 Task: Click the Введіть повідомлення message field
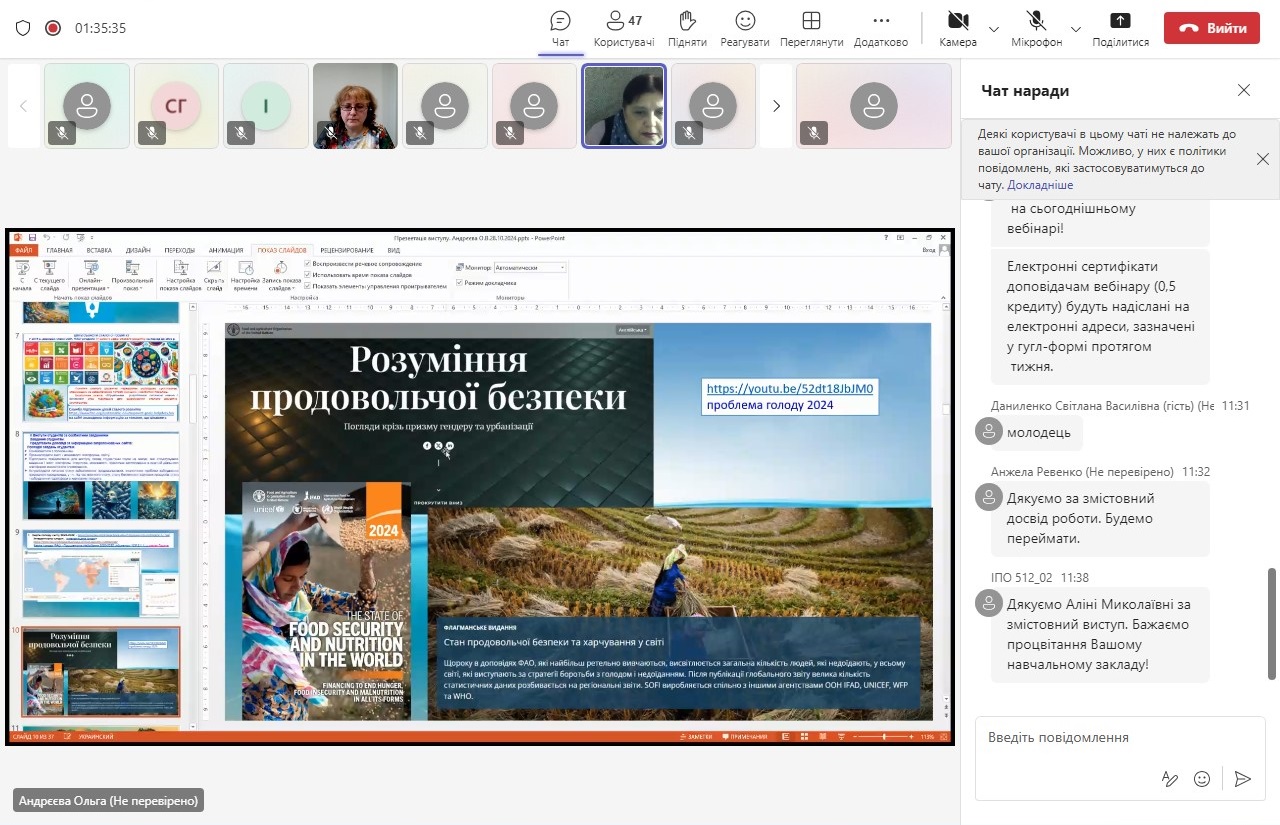click(1100, 738)
